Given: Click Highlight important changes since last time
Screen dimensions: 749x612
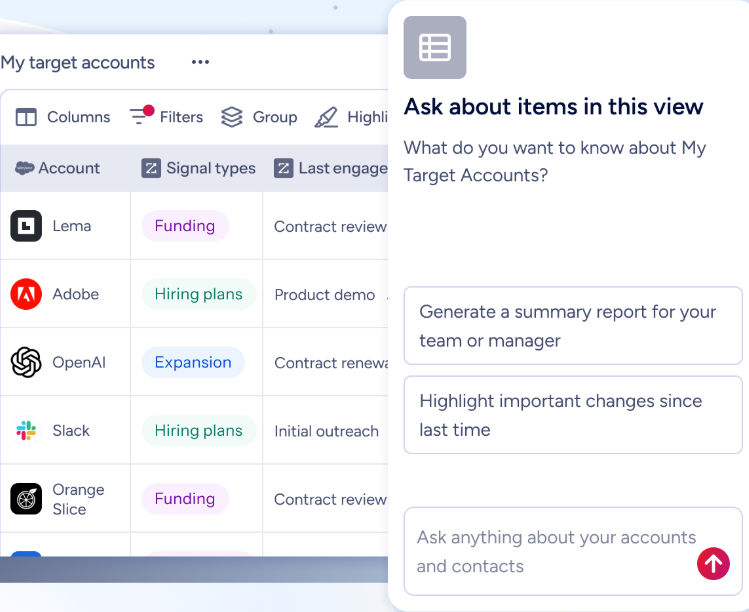Looking at the screenshot, I should click(573, 415).
